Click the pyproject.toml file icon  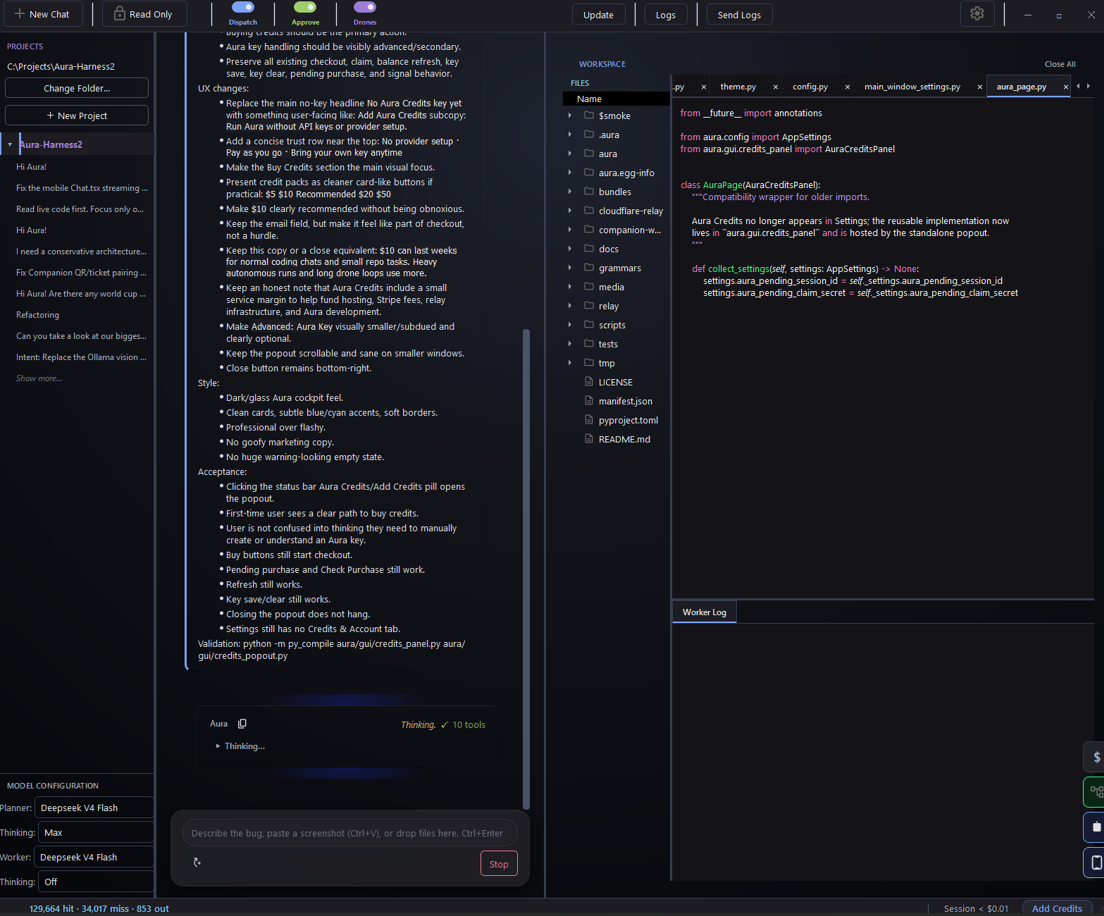[x=589, y=420]
